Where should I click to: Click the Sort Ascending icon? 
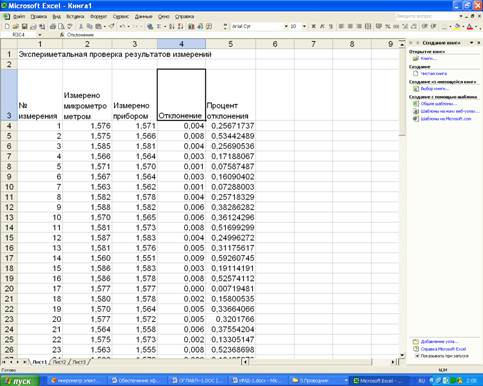click(172, 26)
